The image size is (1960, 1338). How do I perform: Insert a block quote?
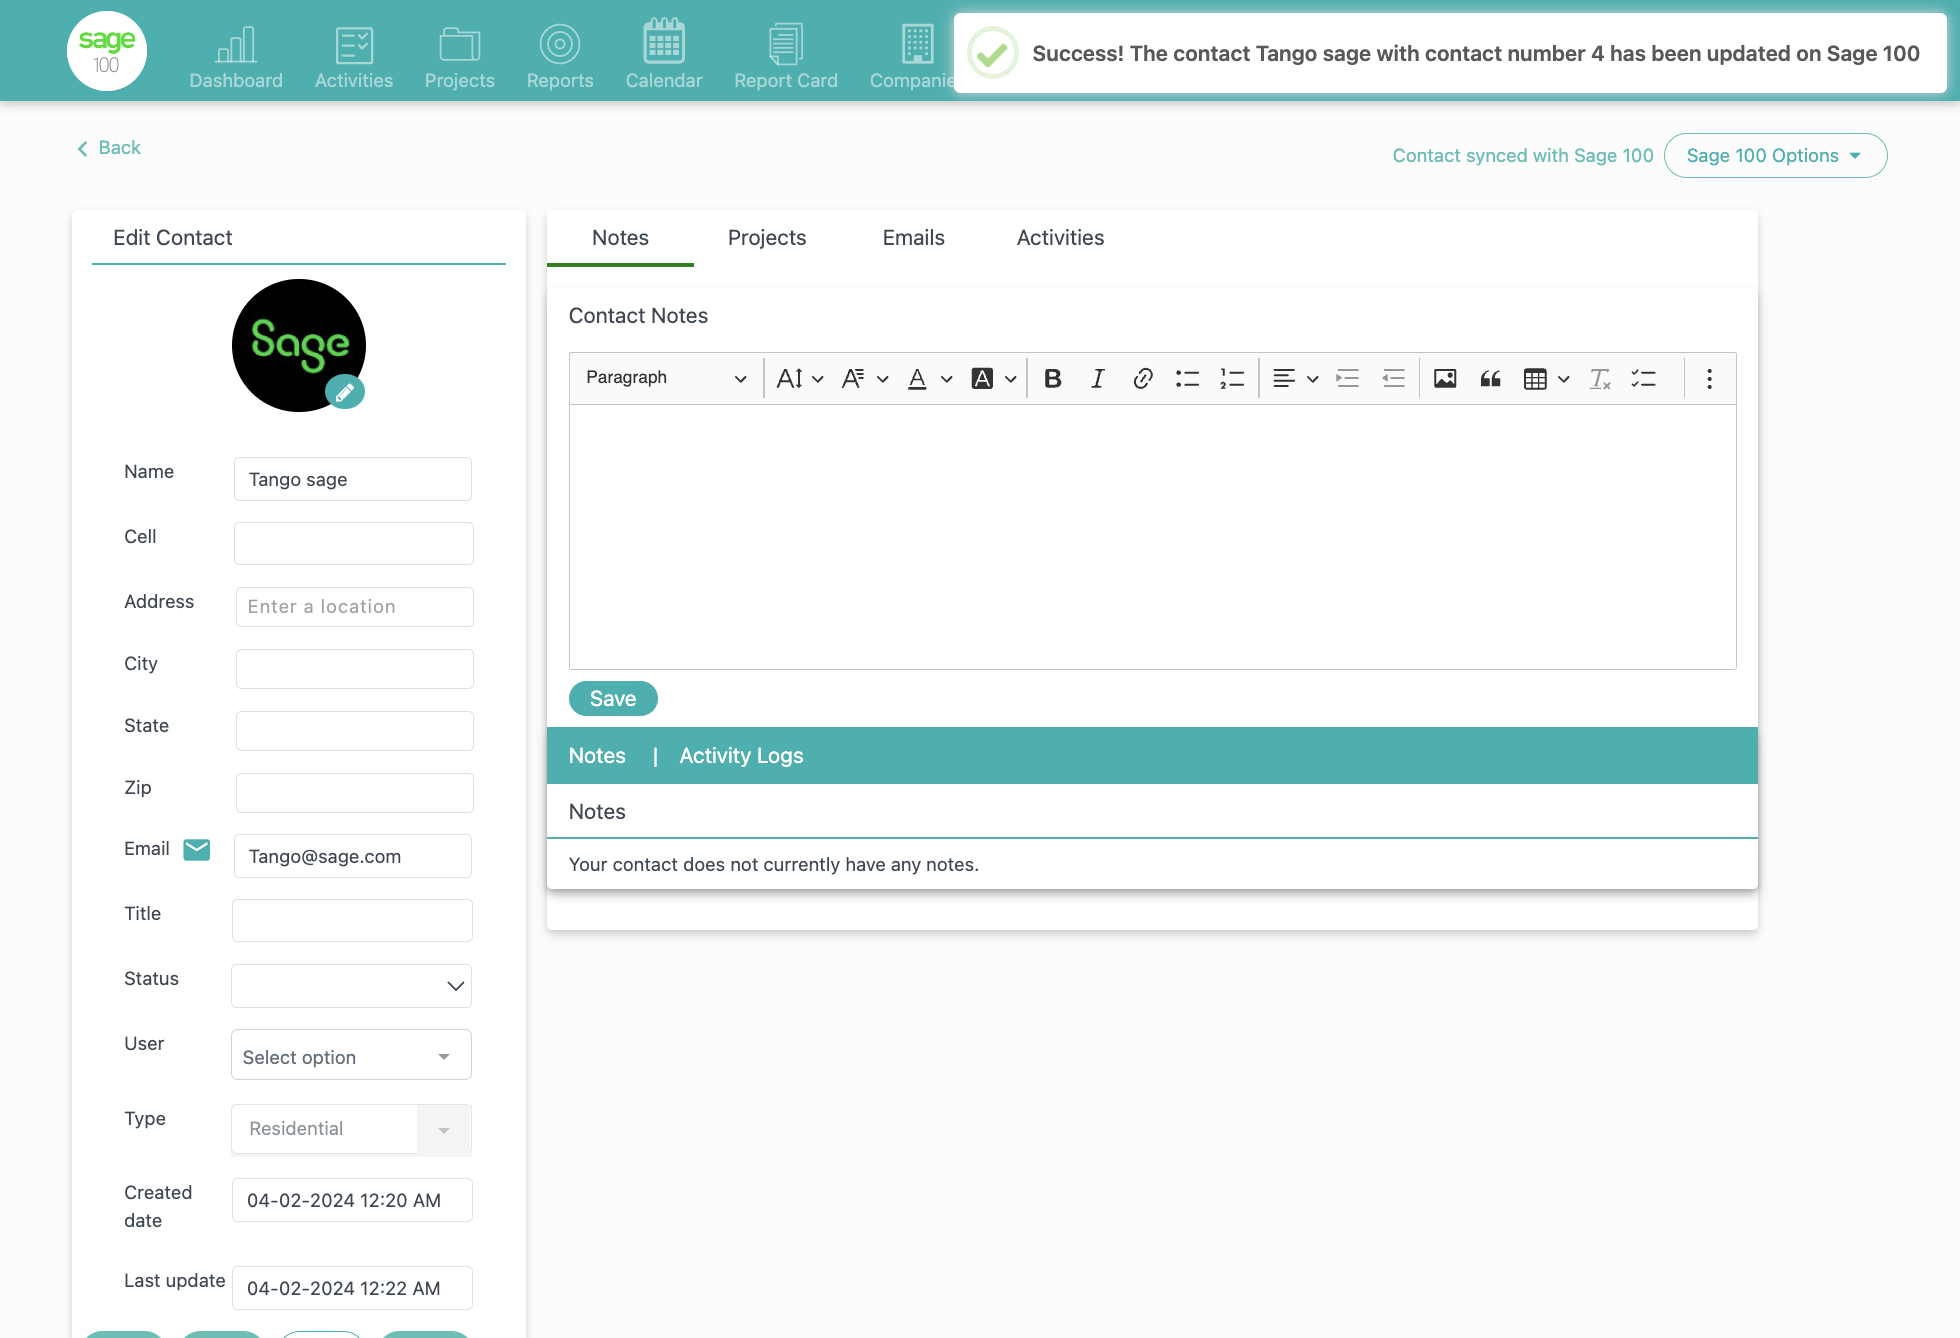click(x=1490, y=378)
